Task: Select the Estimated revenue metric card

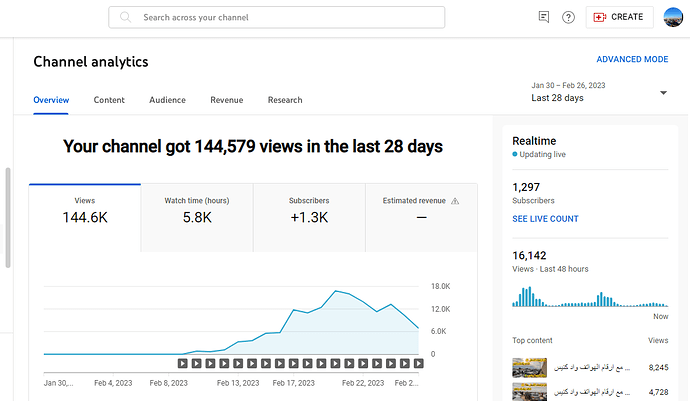Action: pyautogui.click(x=421, y=210)
